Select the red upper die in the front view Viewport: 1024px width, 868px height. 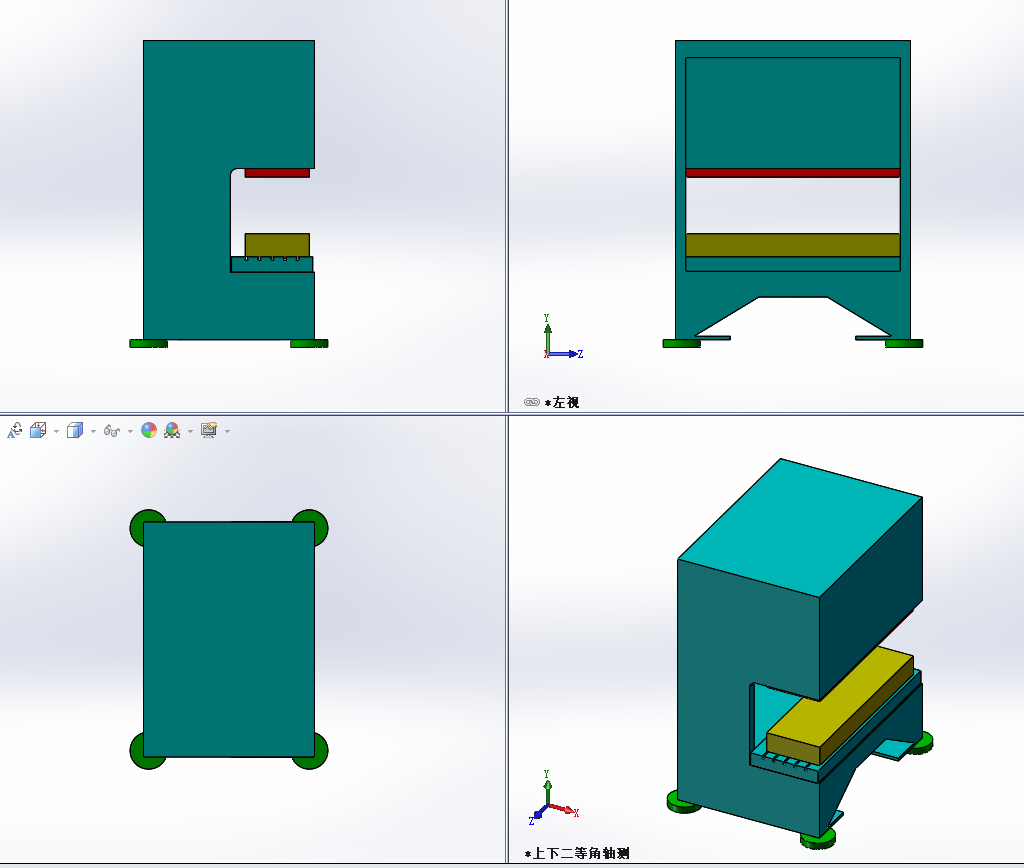point(277,173)
